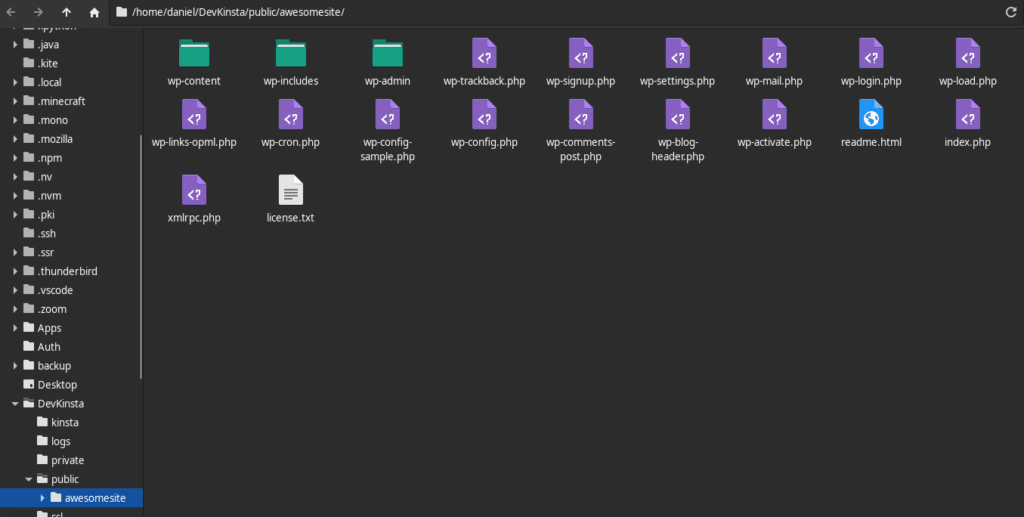Open the wp-admin folder
Viewport: 1024px width, 517px height.
[x=386, y=53]
